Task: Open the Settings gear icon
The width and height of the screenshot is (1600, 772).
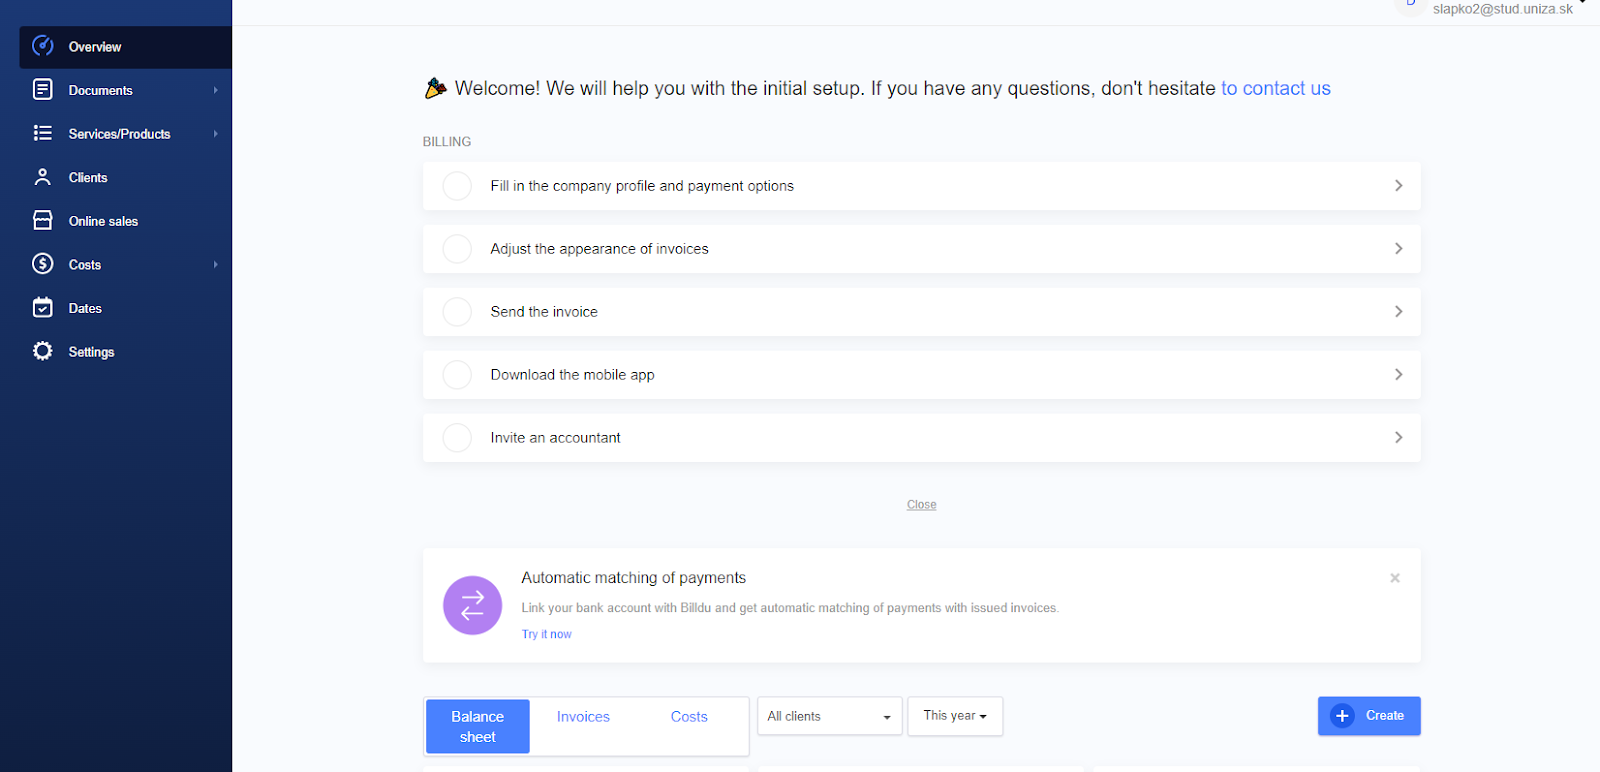Action: coord(43,351)
